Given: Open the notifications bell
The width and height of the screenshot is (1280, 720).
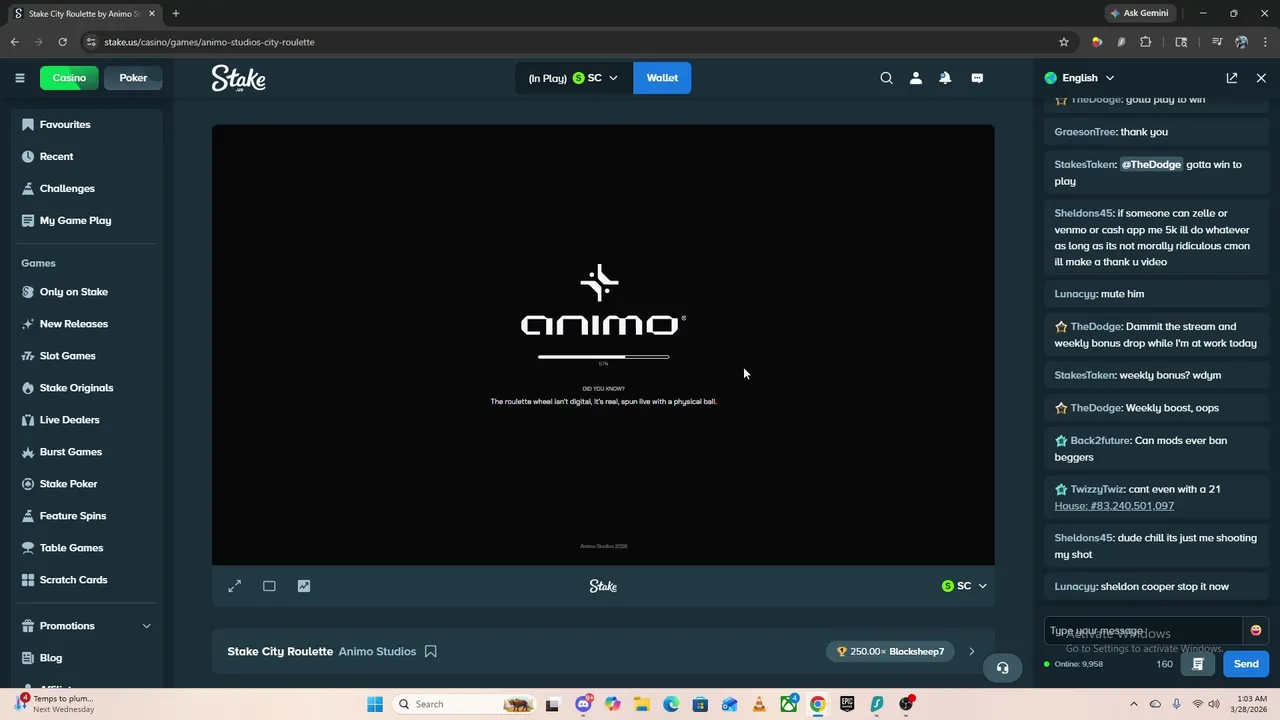Looking at the screenshot, I should click(x=945, y=78).
